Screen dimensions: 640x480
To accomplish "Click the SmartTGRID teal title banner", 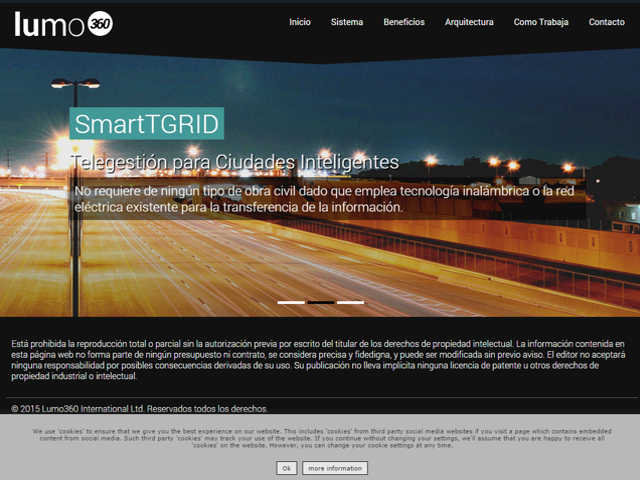I will pos(147,124).
